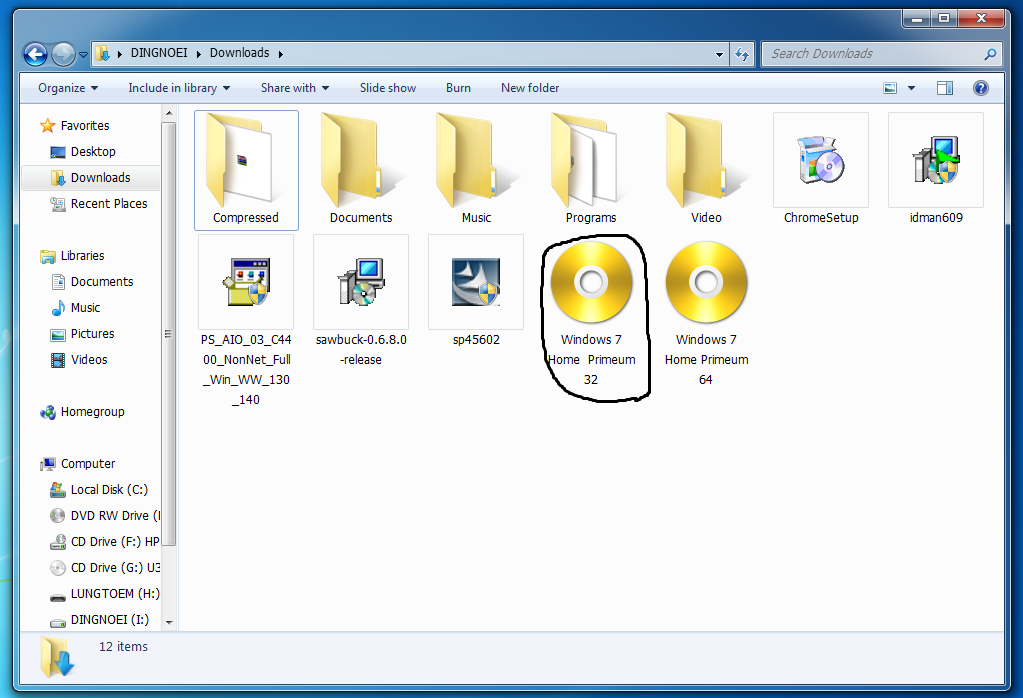Screen dimensions: 1023x698
Task: Select the ChromeSetup installer file
Action: point(821,170)
